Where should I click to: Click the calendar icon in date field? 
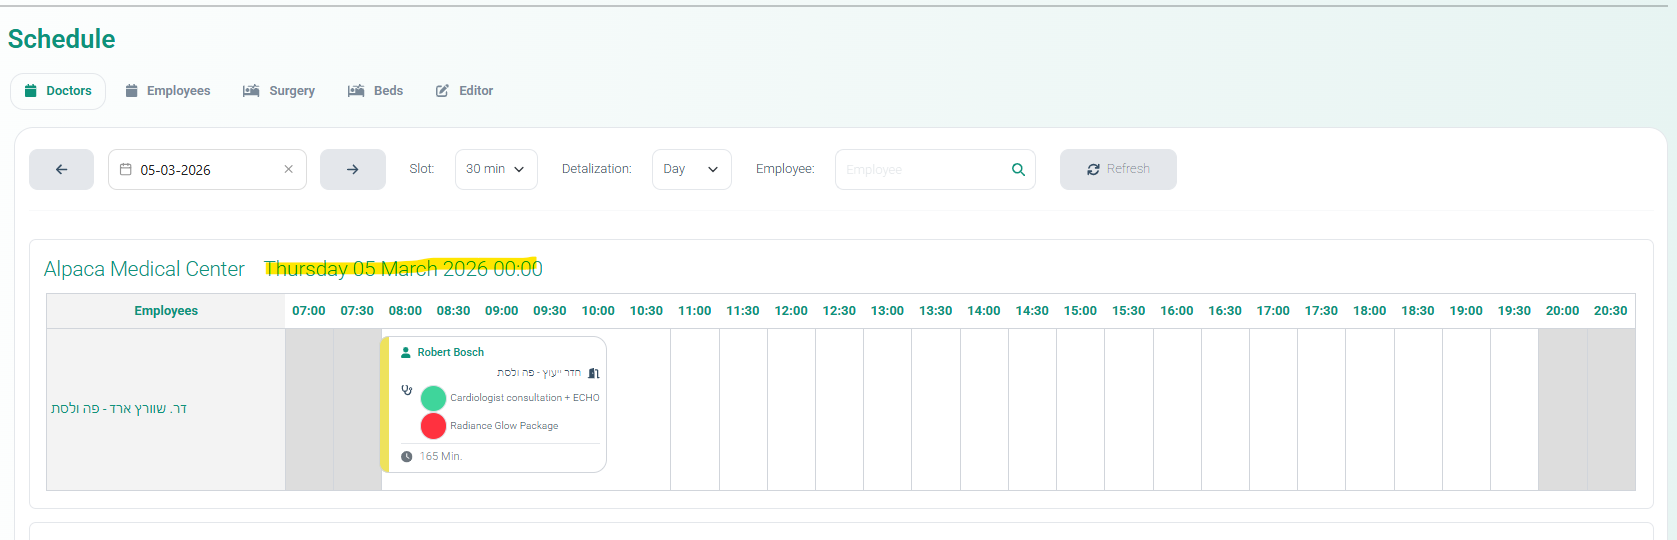point(126,169)
